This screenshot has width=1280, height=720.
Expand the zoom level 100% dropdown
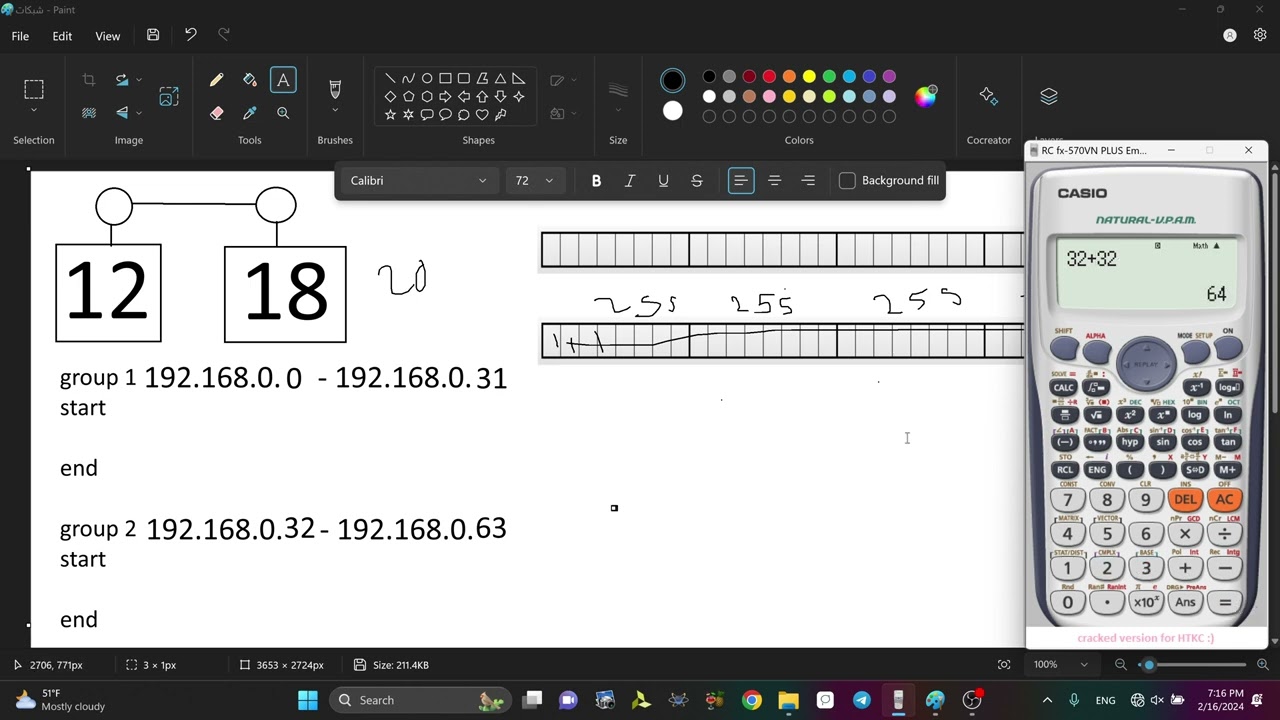tap(1085, 665)
